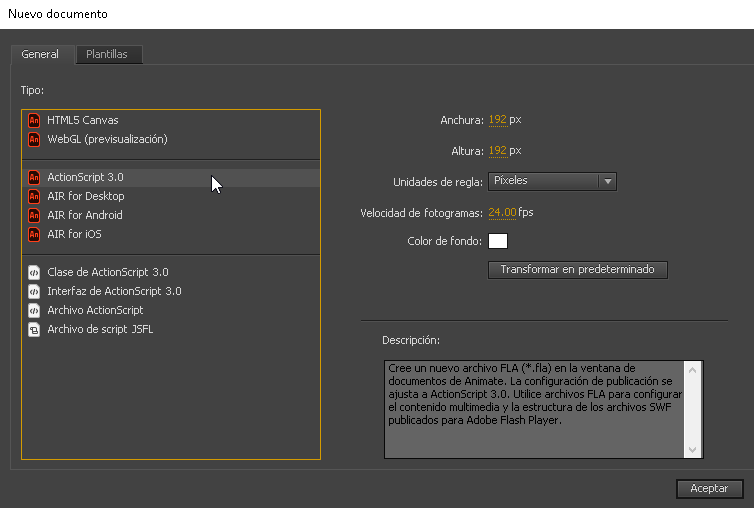Click the Anchura value 192

(x=498, y=120)
